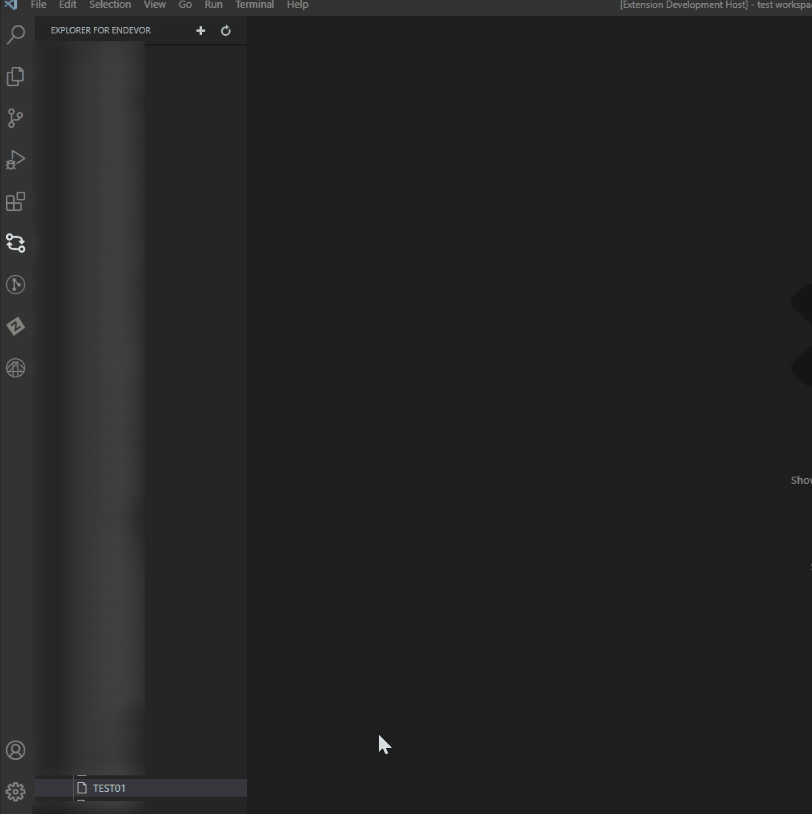
Task: Open the Zowe Explorer Z icon
Action: (16, 327)
